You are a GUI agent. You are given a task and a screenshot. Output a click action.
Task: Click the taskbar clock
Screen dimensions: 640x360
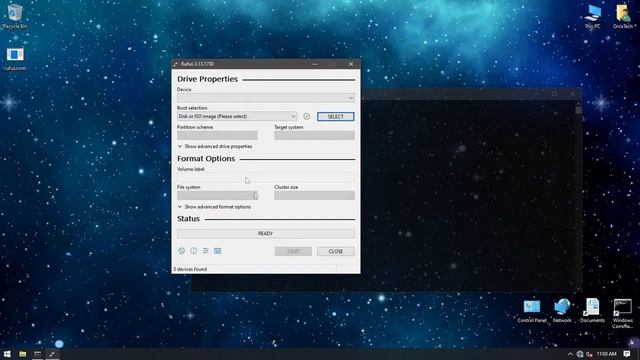point(606,354)
